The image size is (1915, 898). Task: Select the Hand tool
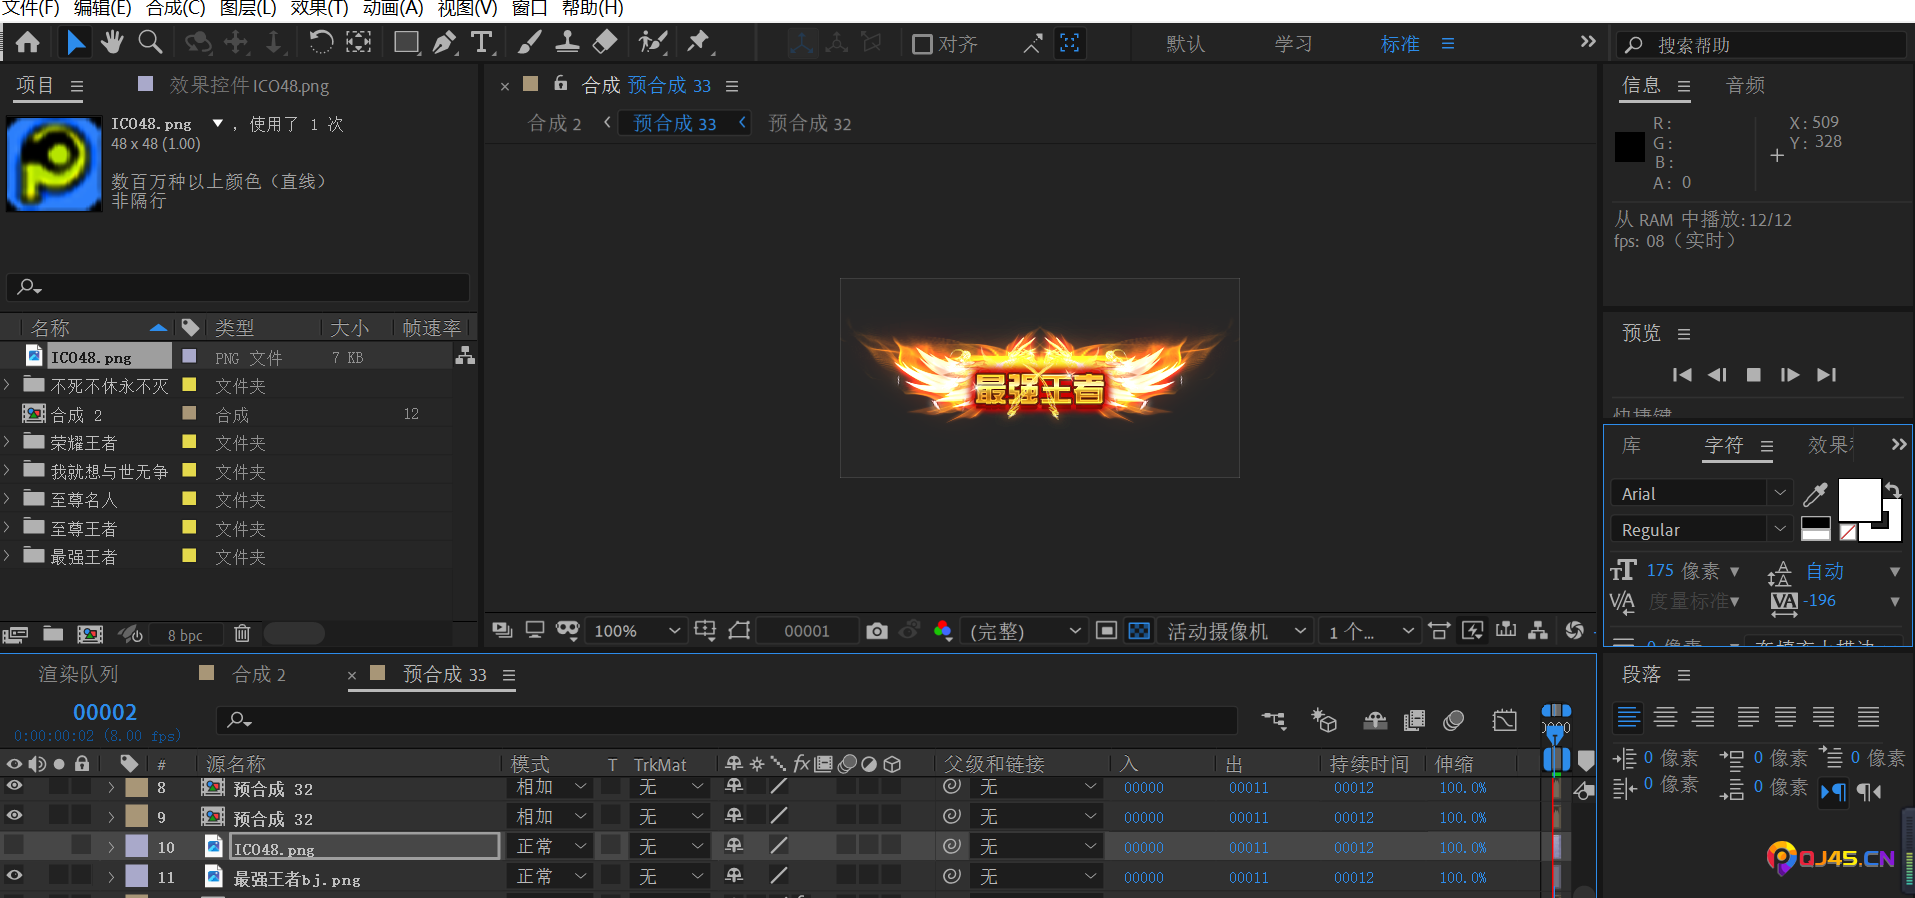click(111, 42)
